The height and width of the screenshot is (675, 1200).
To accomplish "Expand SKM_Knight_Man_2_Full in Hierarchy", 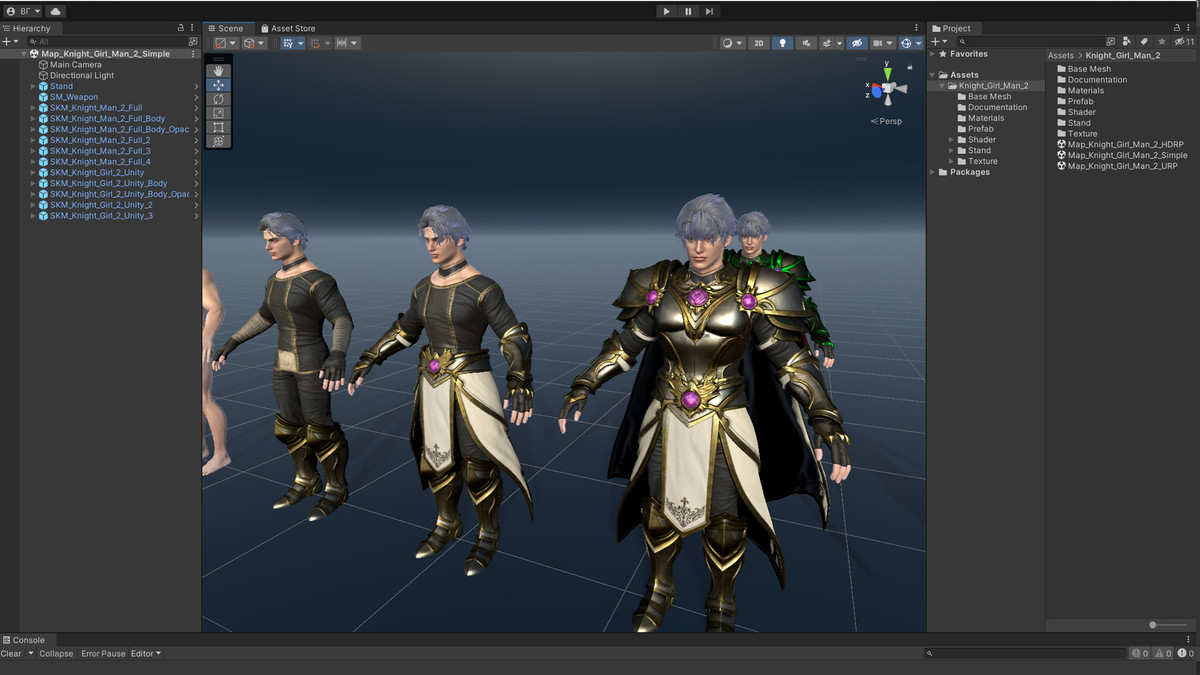I will 33,108.
